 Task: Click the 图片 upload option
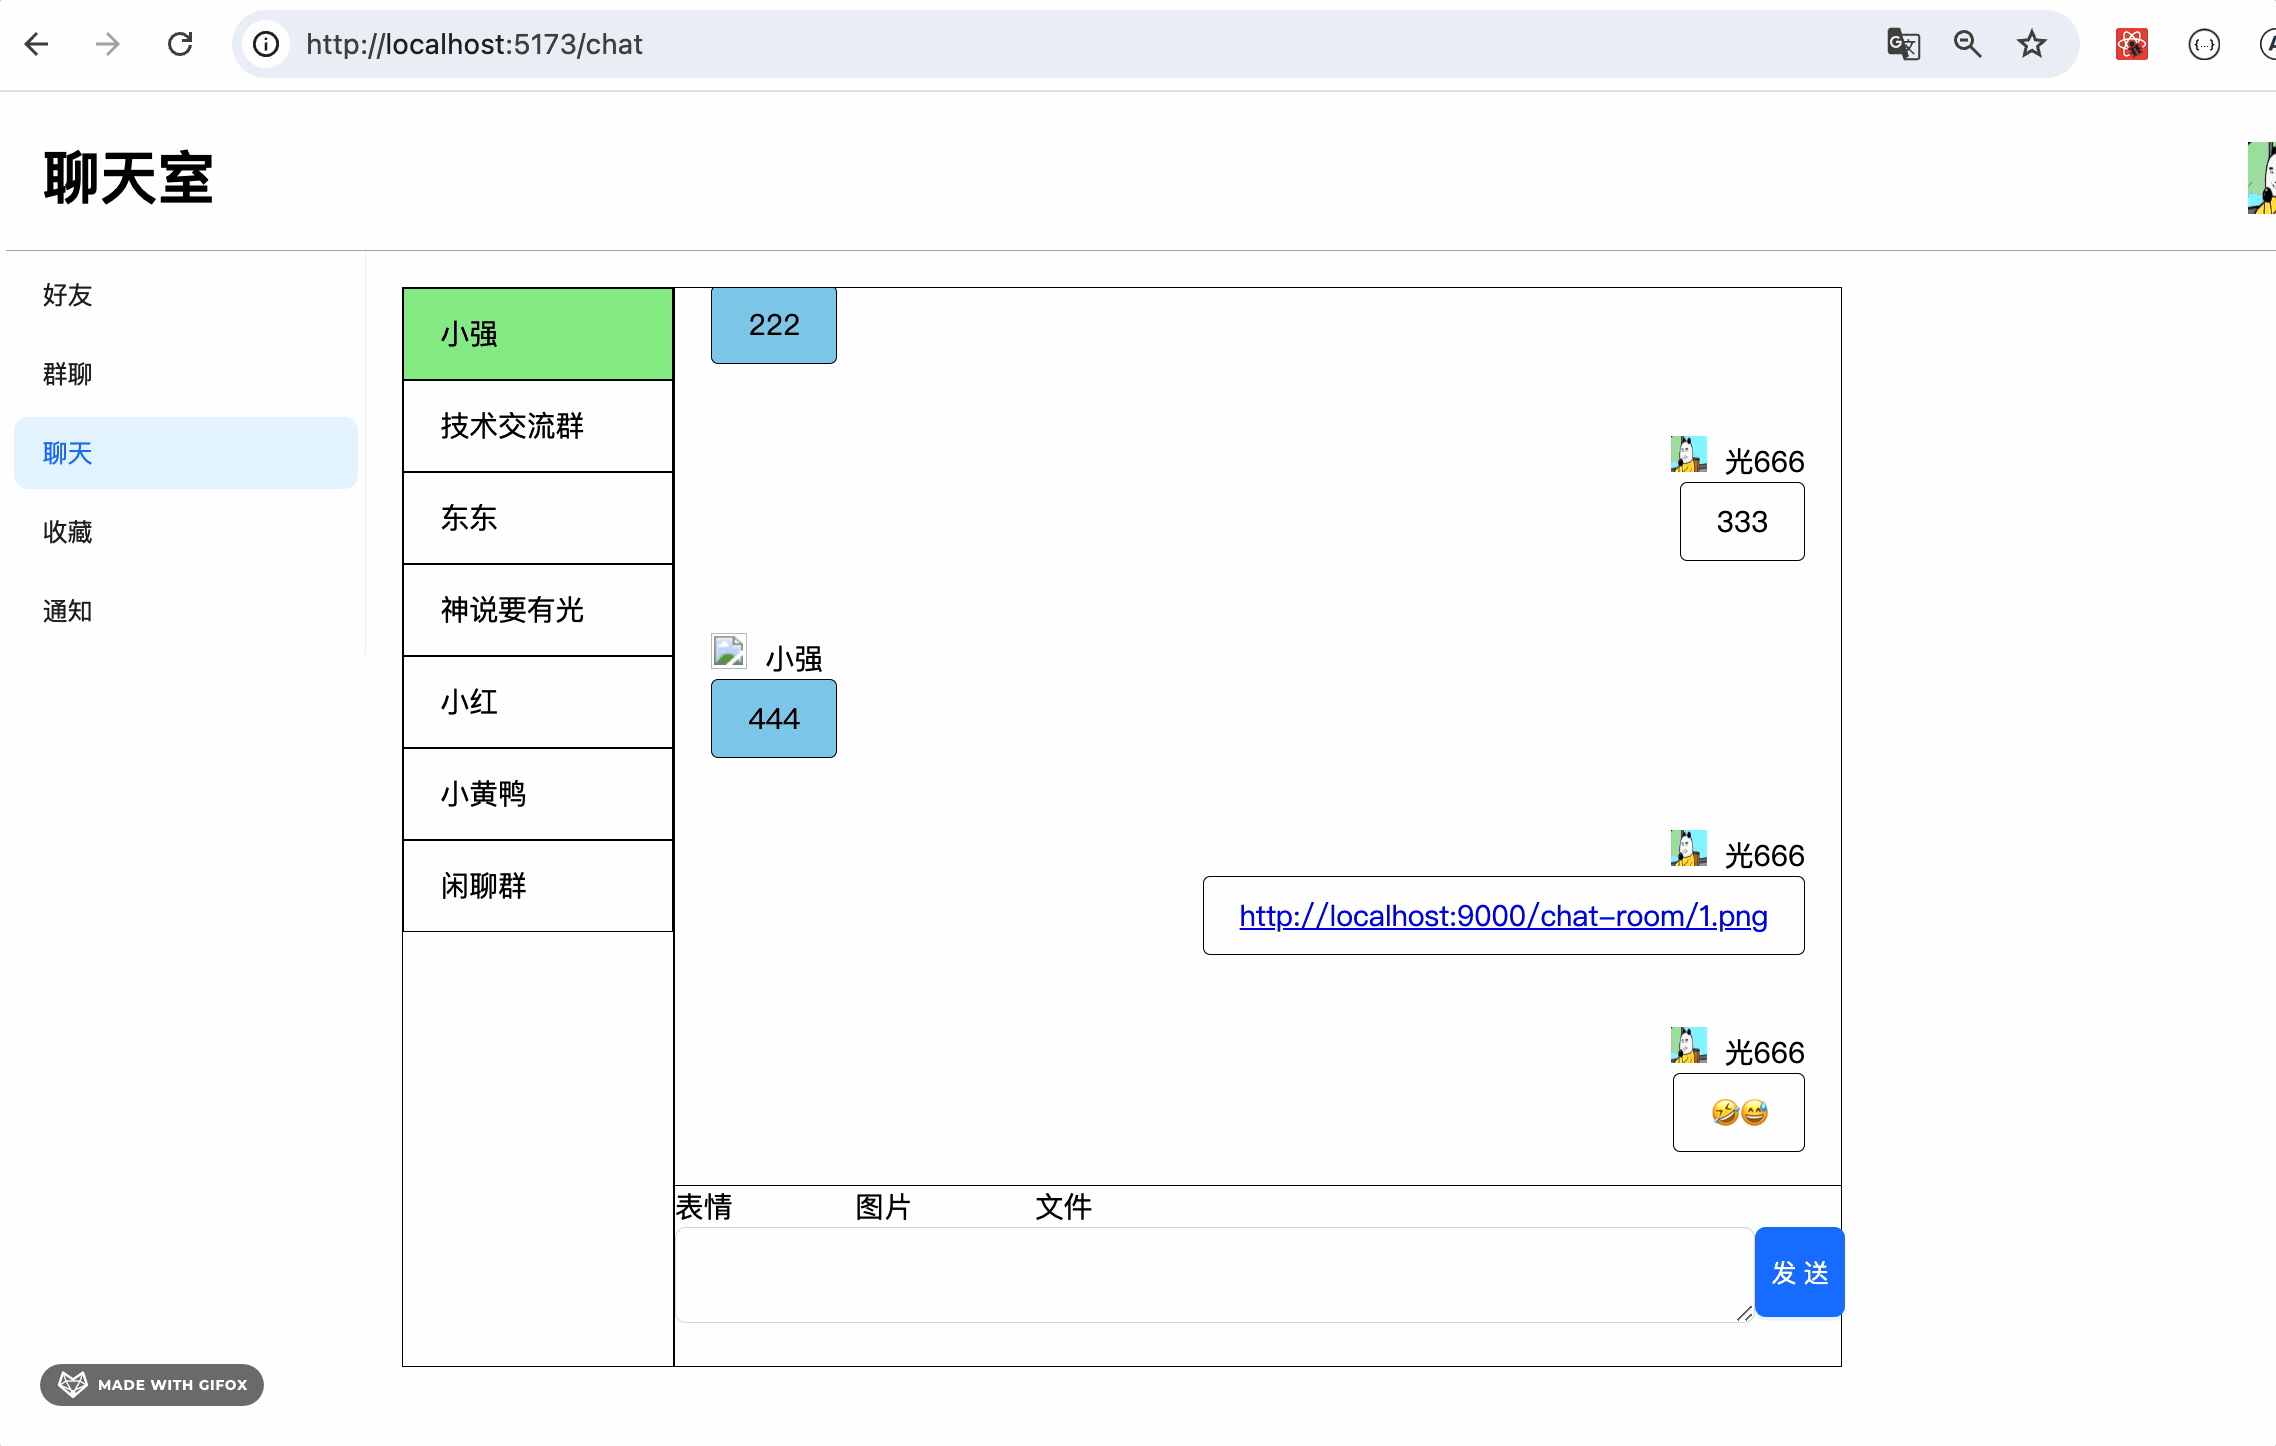click(883, 1207)
